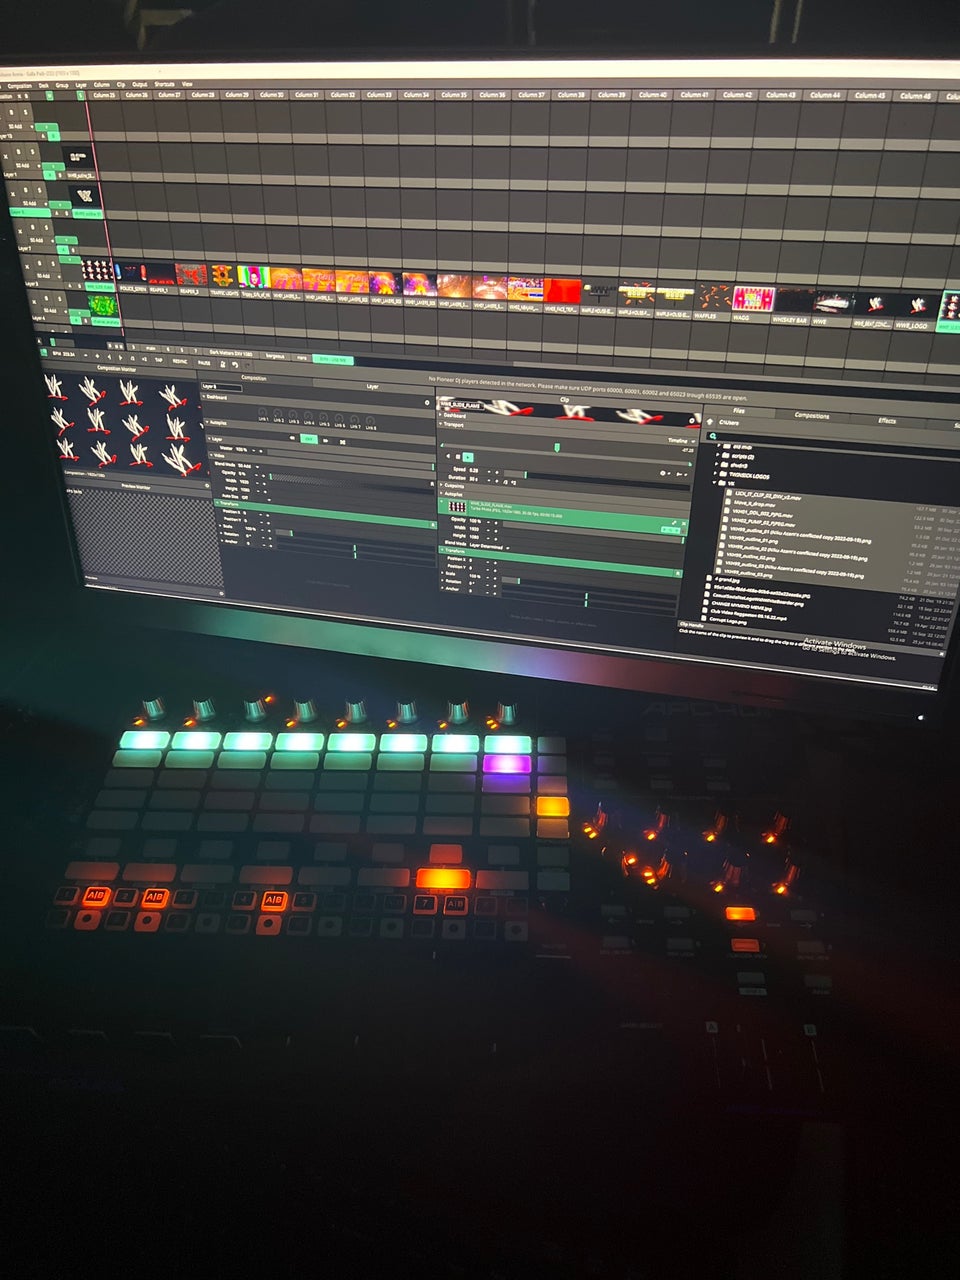This screenshot has width=960, height=1280.
Task: Click the clip transport timeline playhead
Action: [x=557, y=447]
